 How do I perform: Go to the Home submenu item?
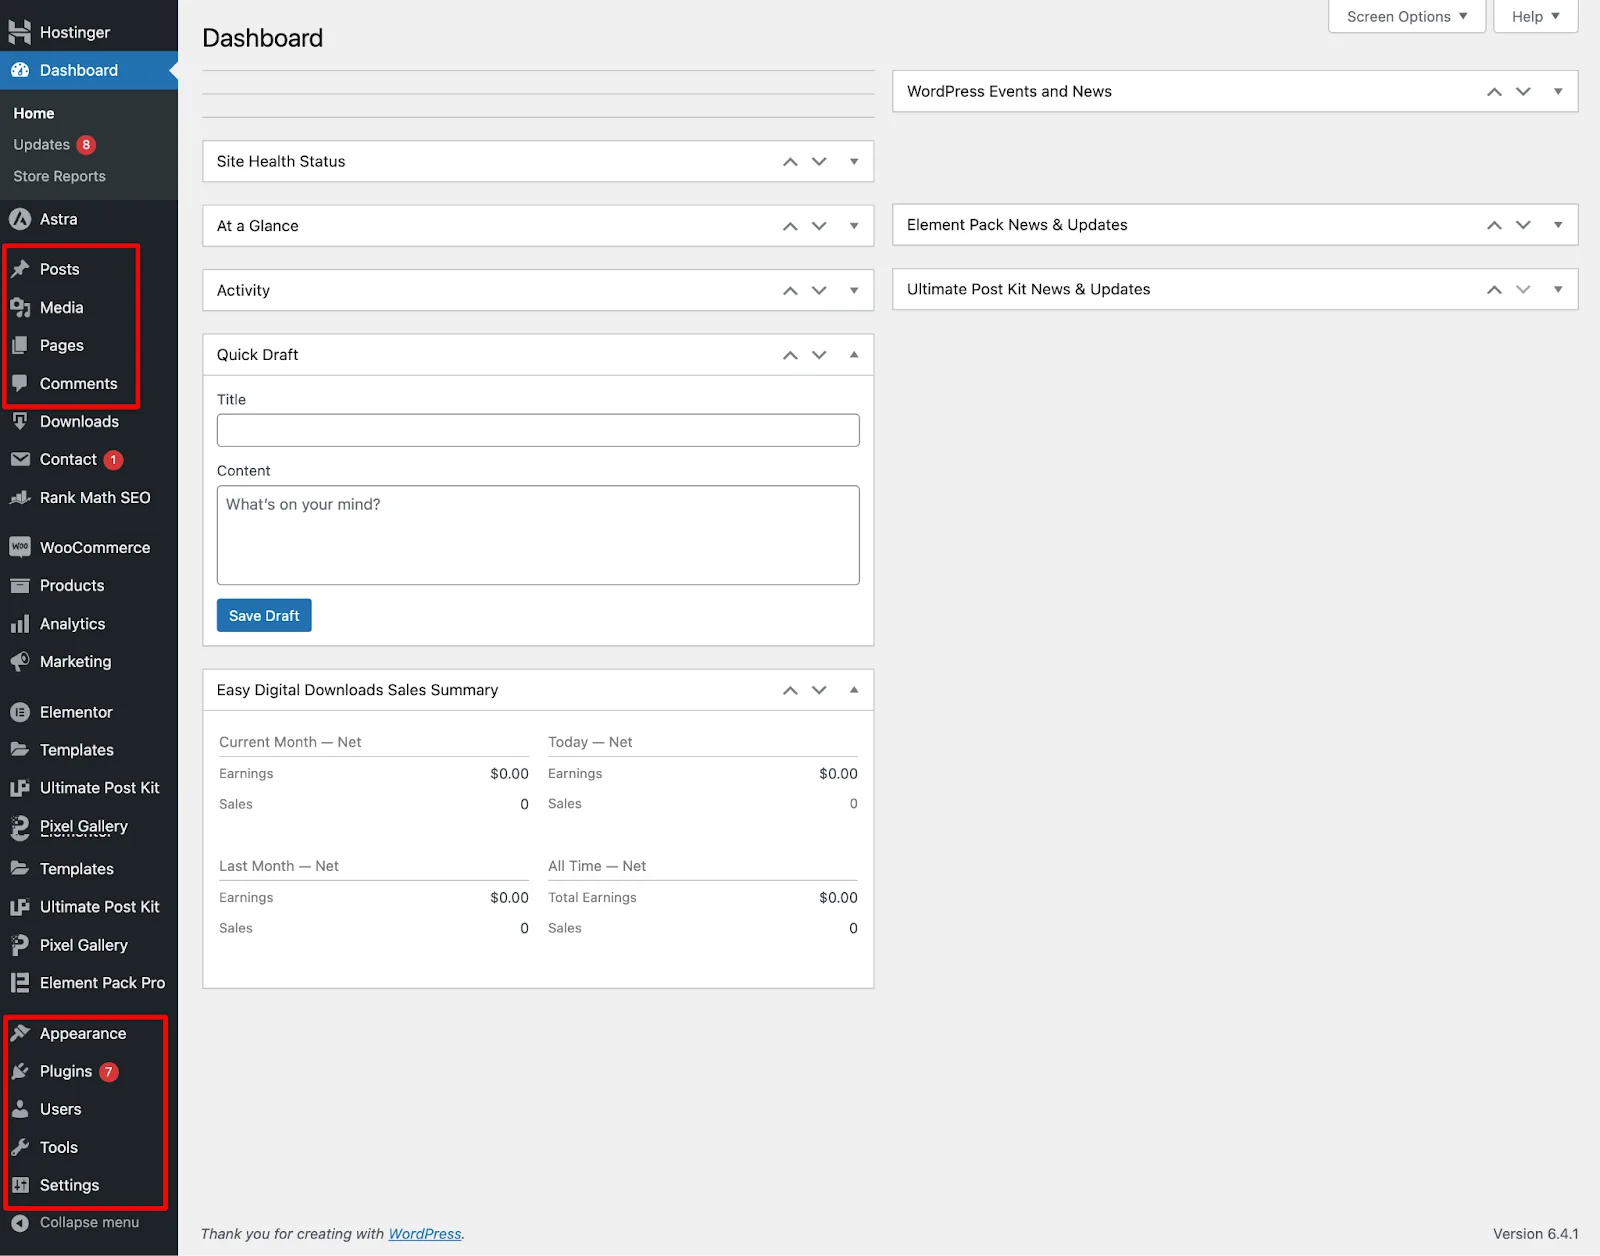pos(34,113)
